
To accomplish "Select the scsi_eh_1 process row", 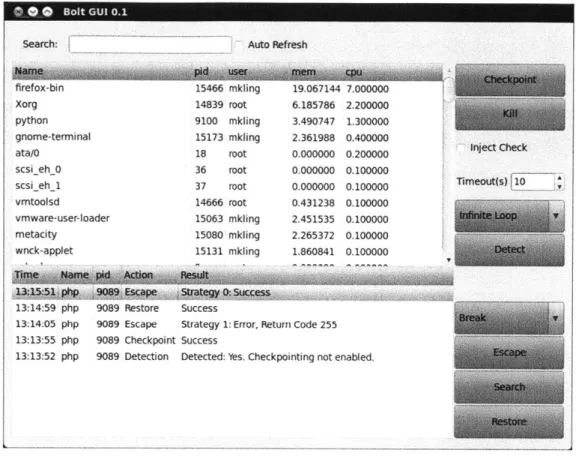I will pos(227,186).
